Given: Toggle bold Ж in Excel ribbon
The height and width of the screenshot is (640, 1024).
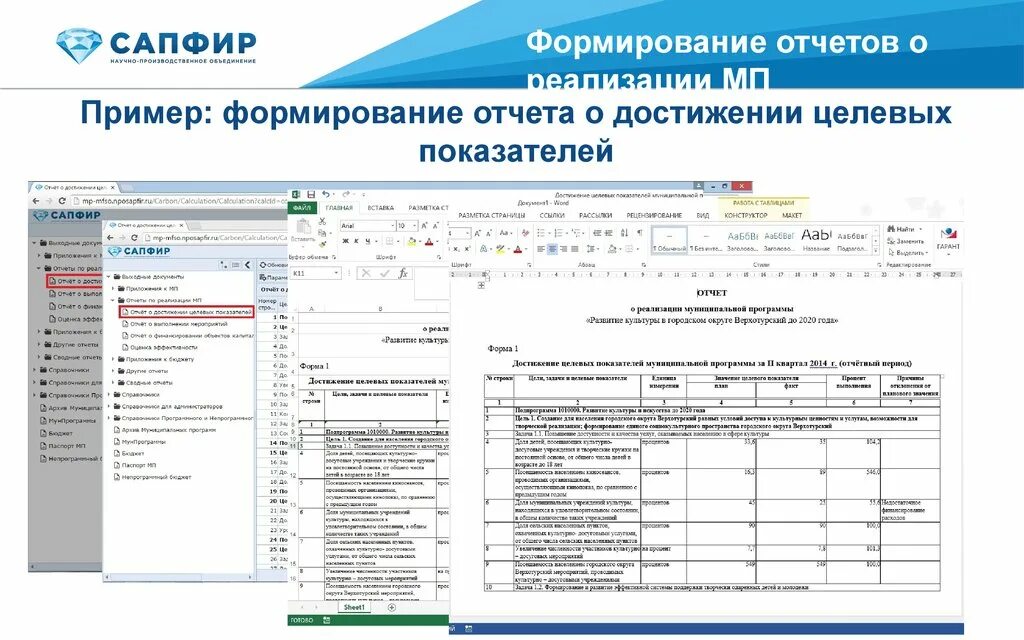Looking at the screenshot, I should 345,242.
